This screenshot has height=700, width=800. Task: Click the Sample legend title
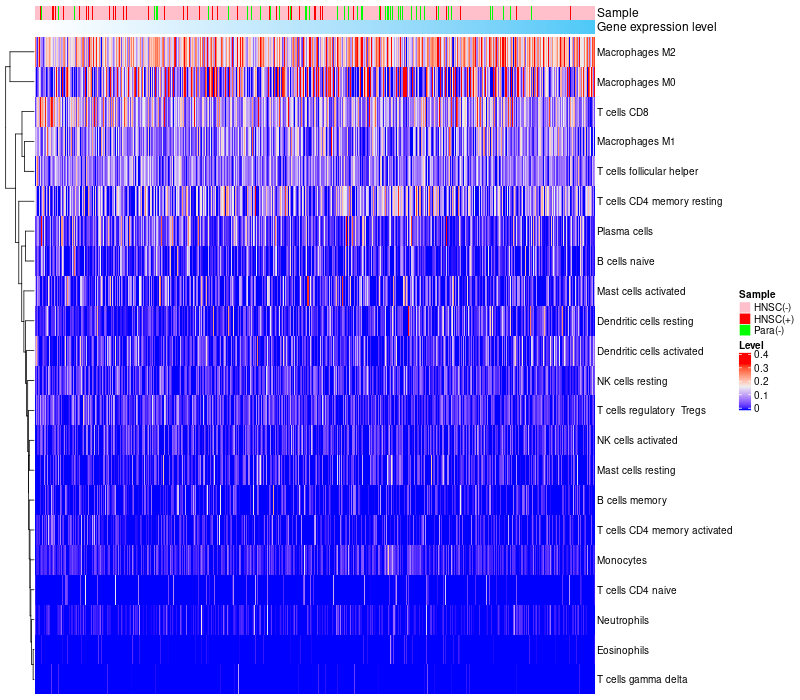[x=756, y=294]
